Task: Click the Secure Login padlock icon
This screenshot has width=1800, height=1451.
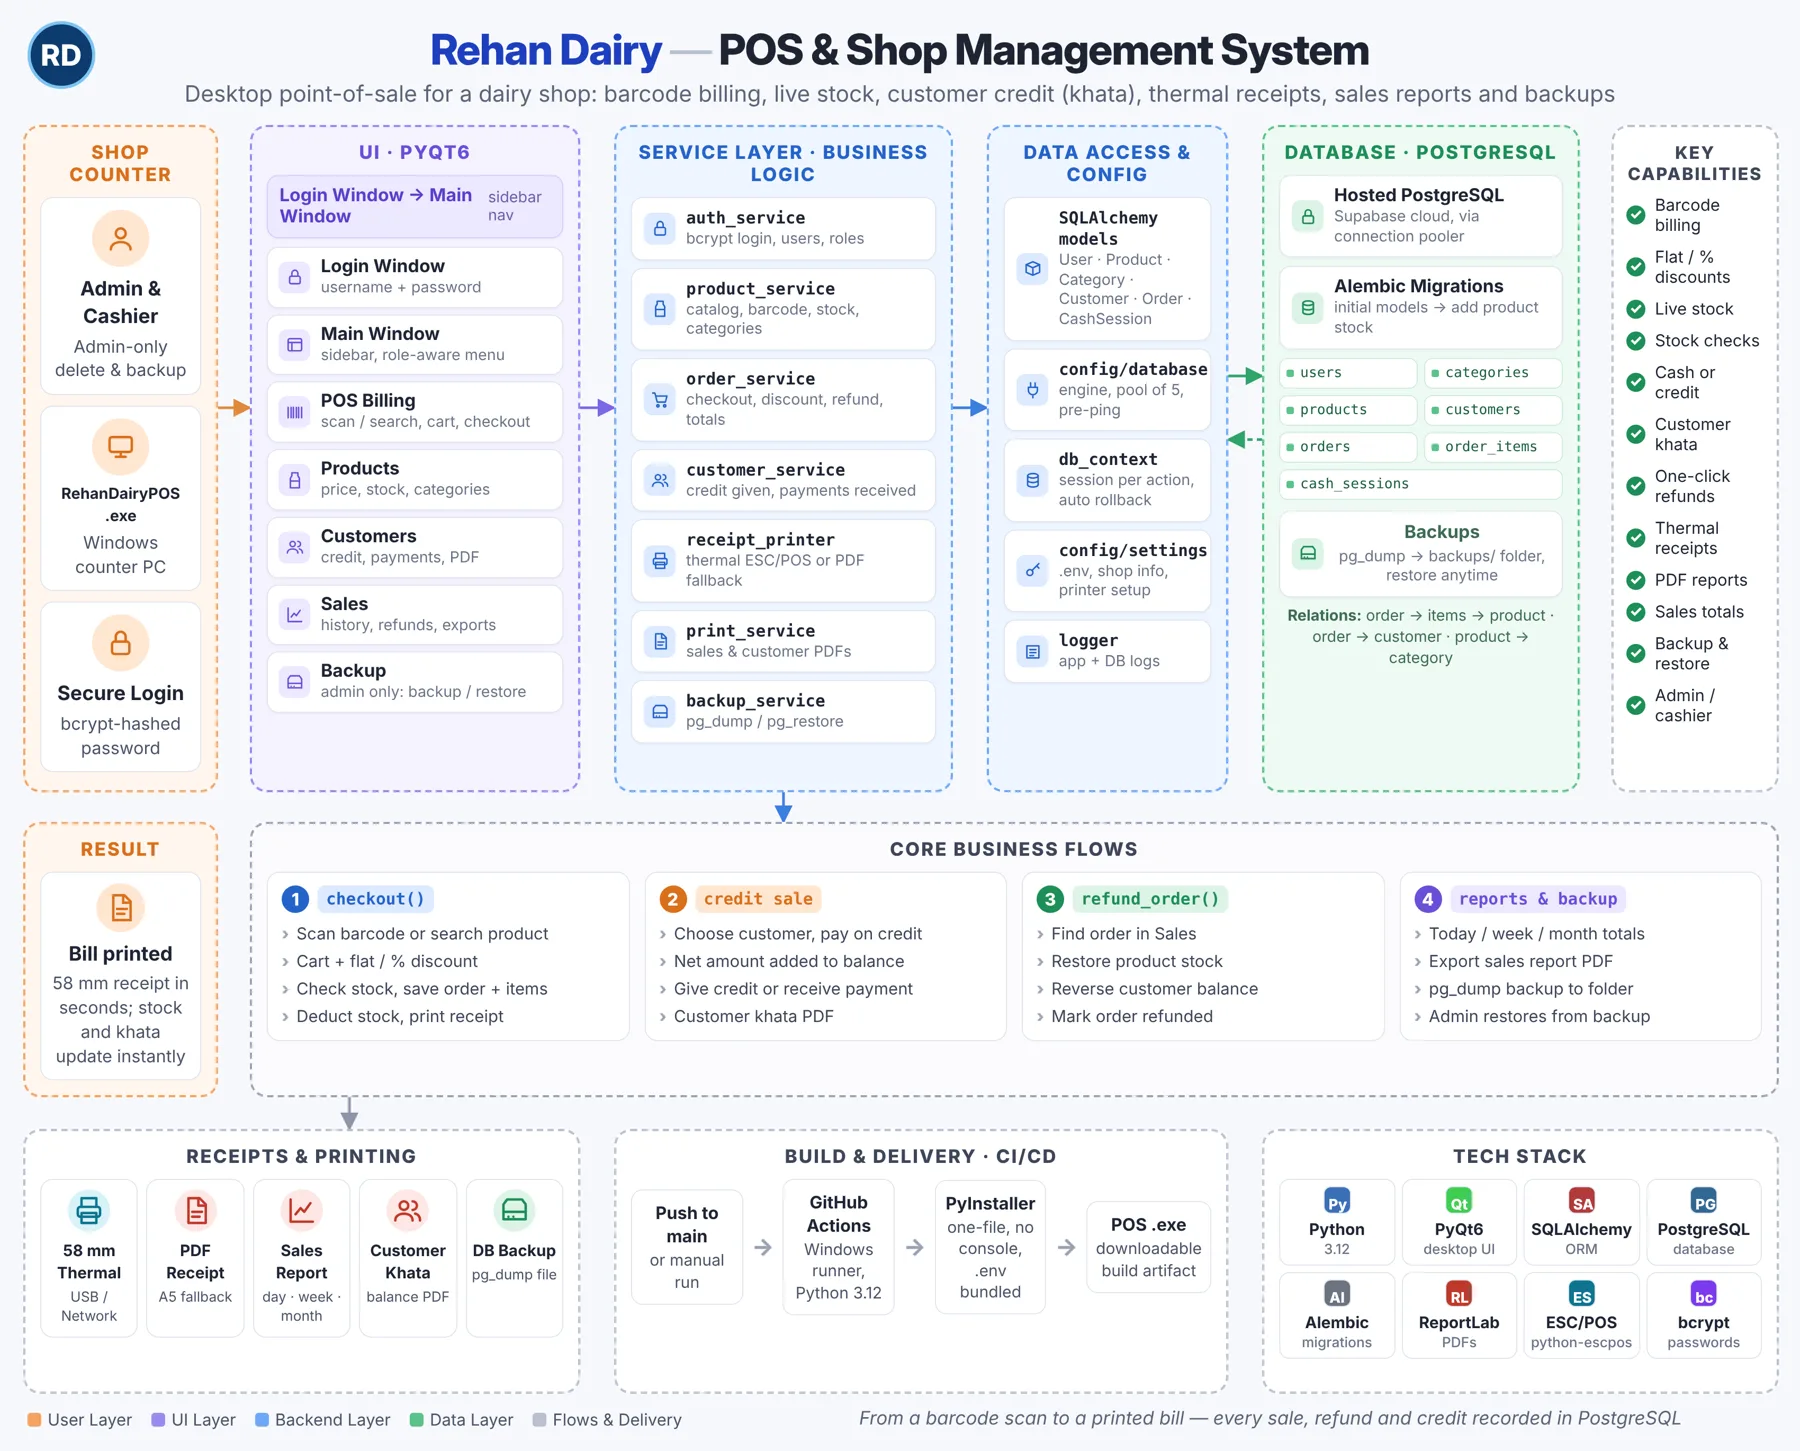Action: (x=121, y=643)
